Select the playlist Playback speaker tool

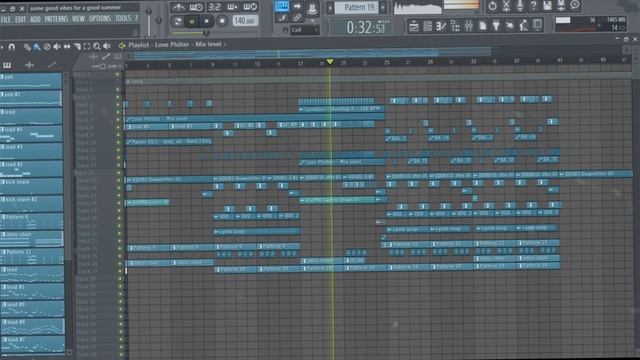point(107,47)
